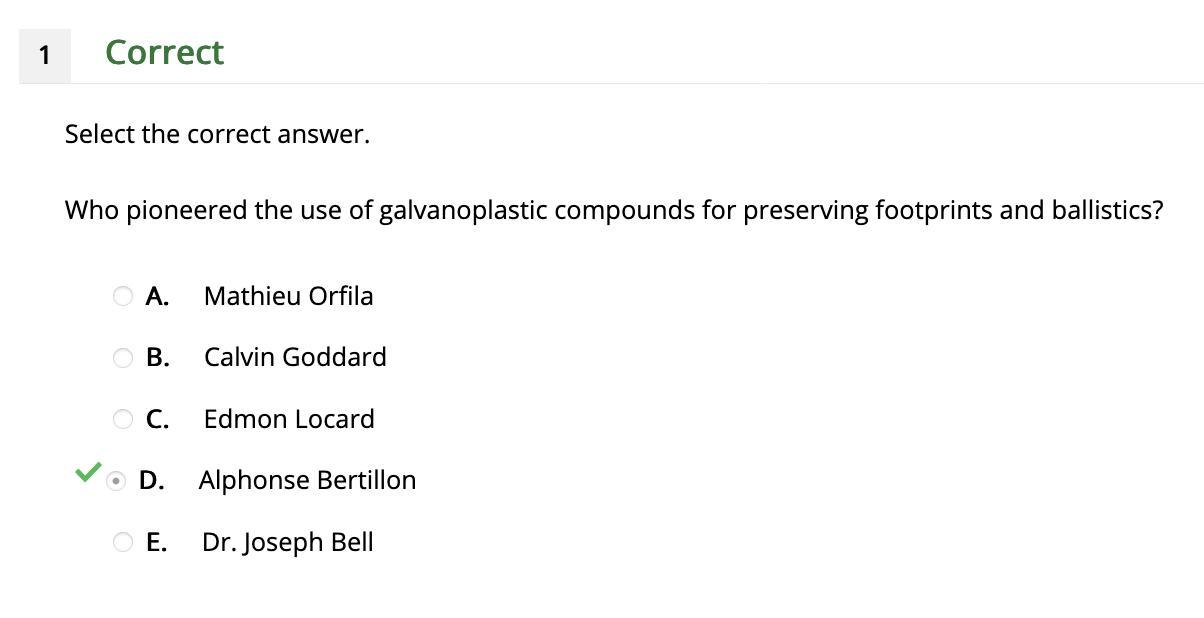Select the radio button for option A

(123, 296)
